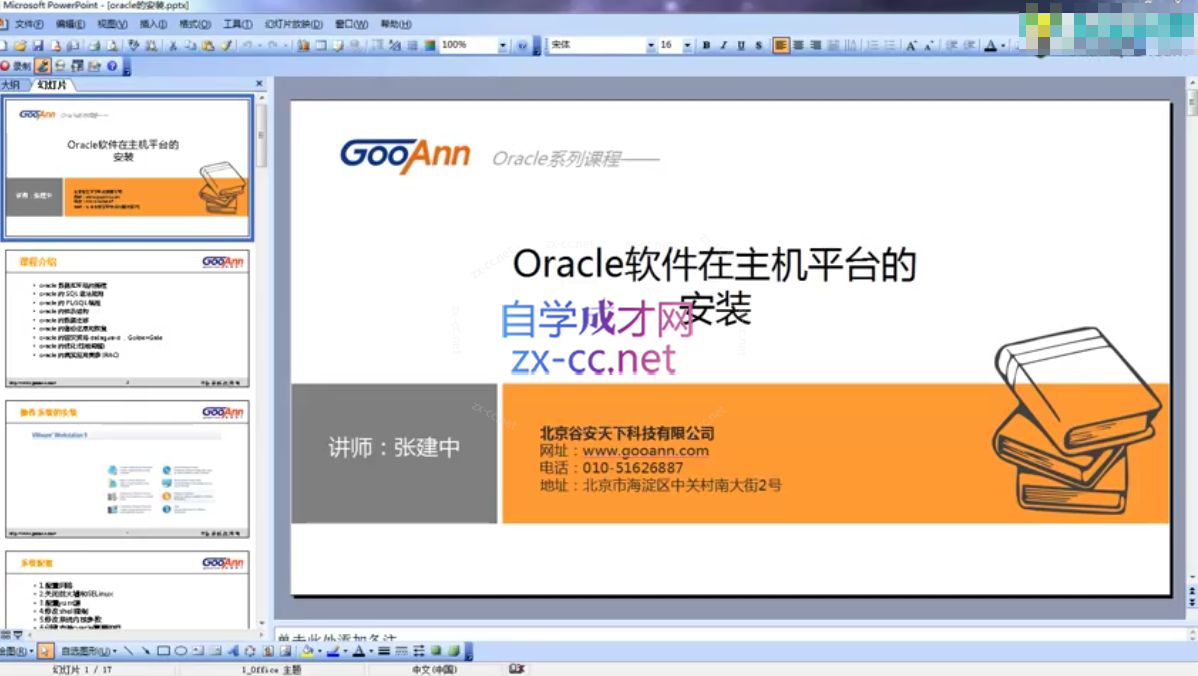
Task: Click the Insert Table icon
Action: point(321,46)
